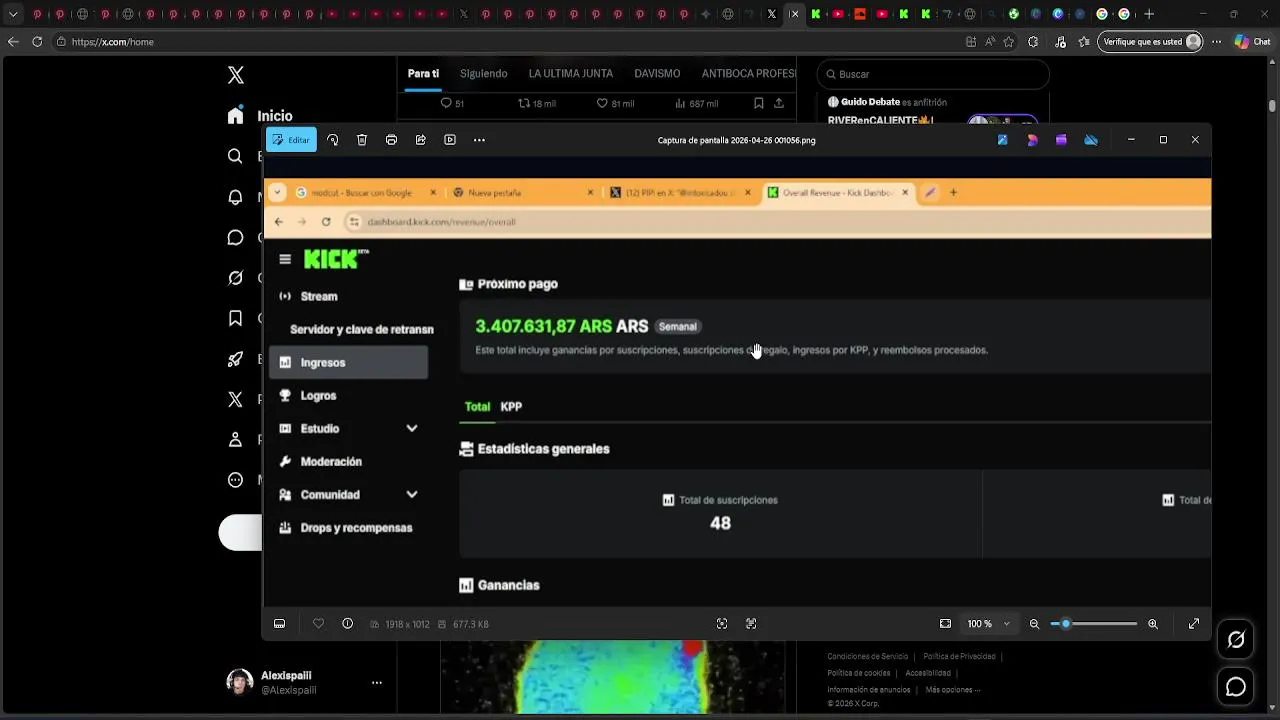1280x720 pixels.
Task: Delete the screenshot with trash icon
Action: (362, 140)
